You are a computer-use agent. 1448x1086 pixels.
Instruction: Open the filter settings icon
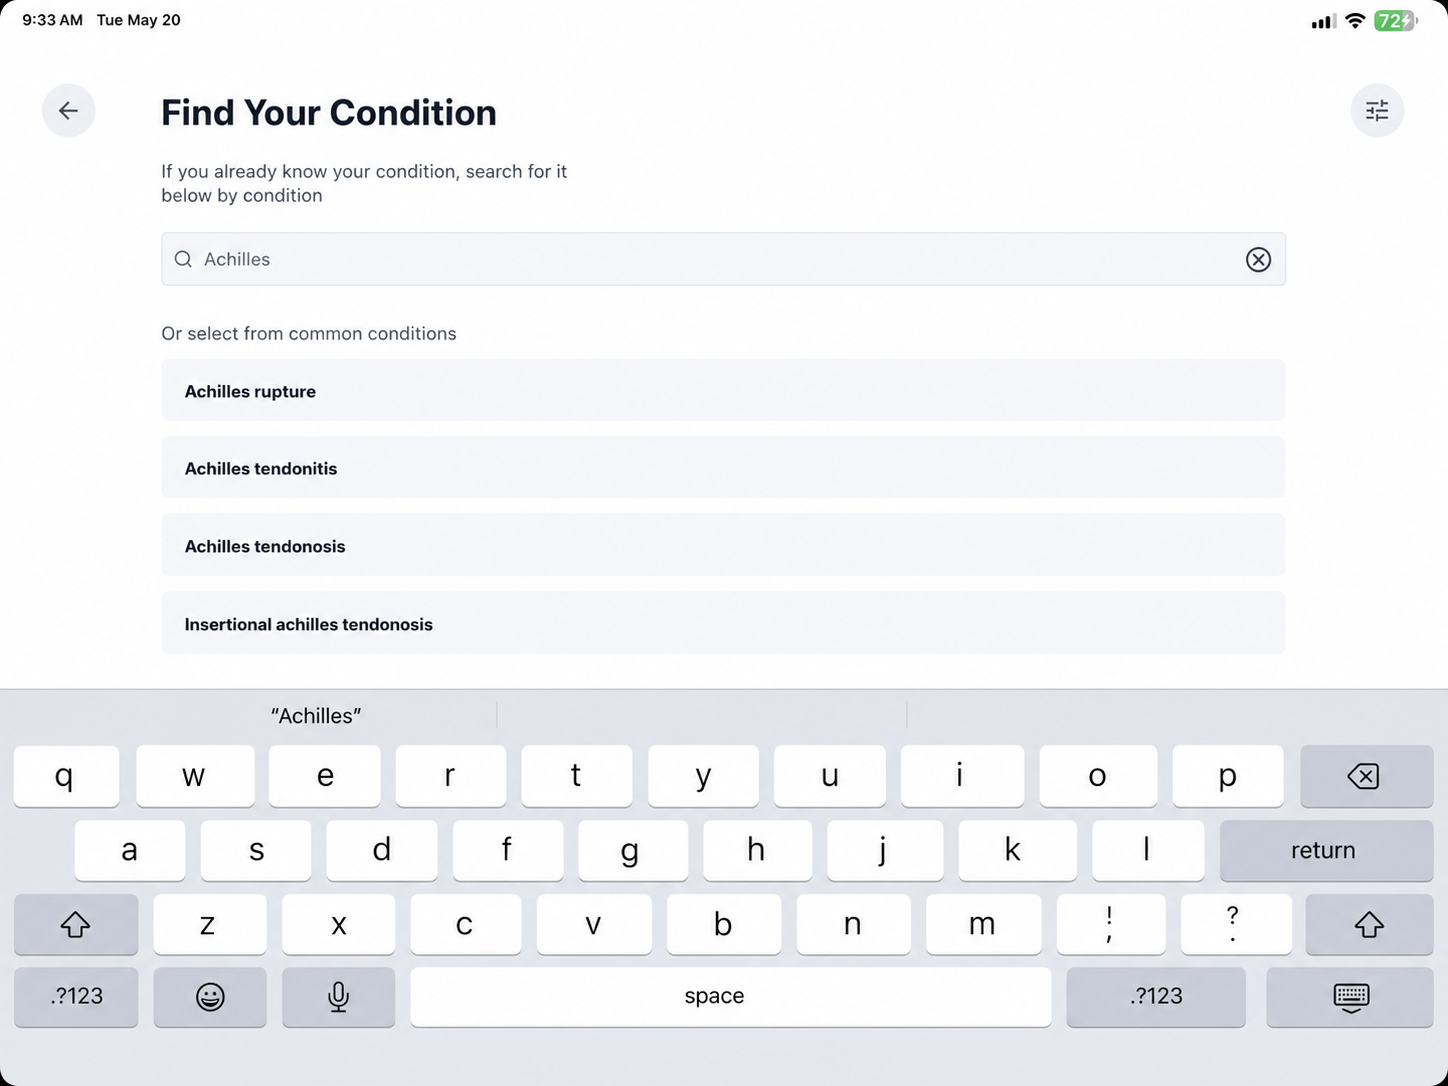click(x=1377, y=110)
